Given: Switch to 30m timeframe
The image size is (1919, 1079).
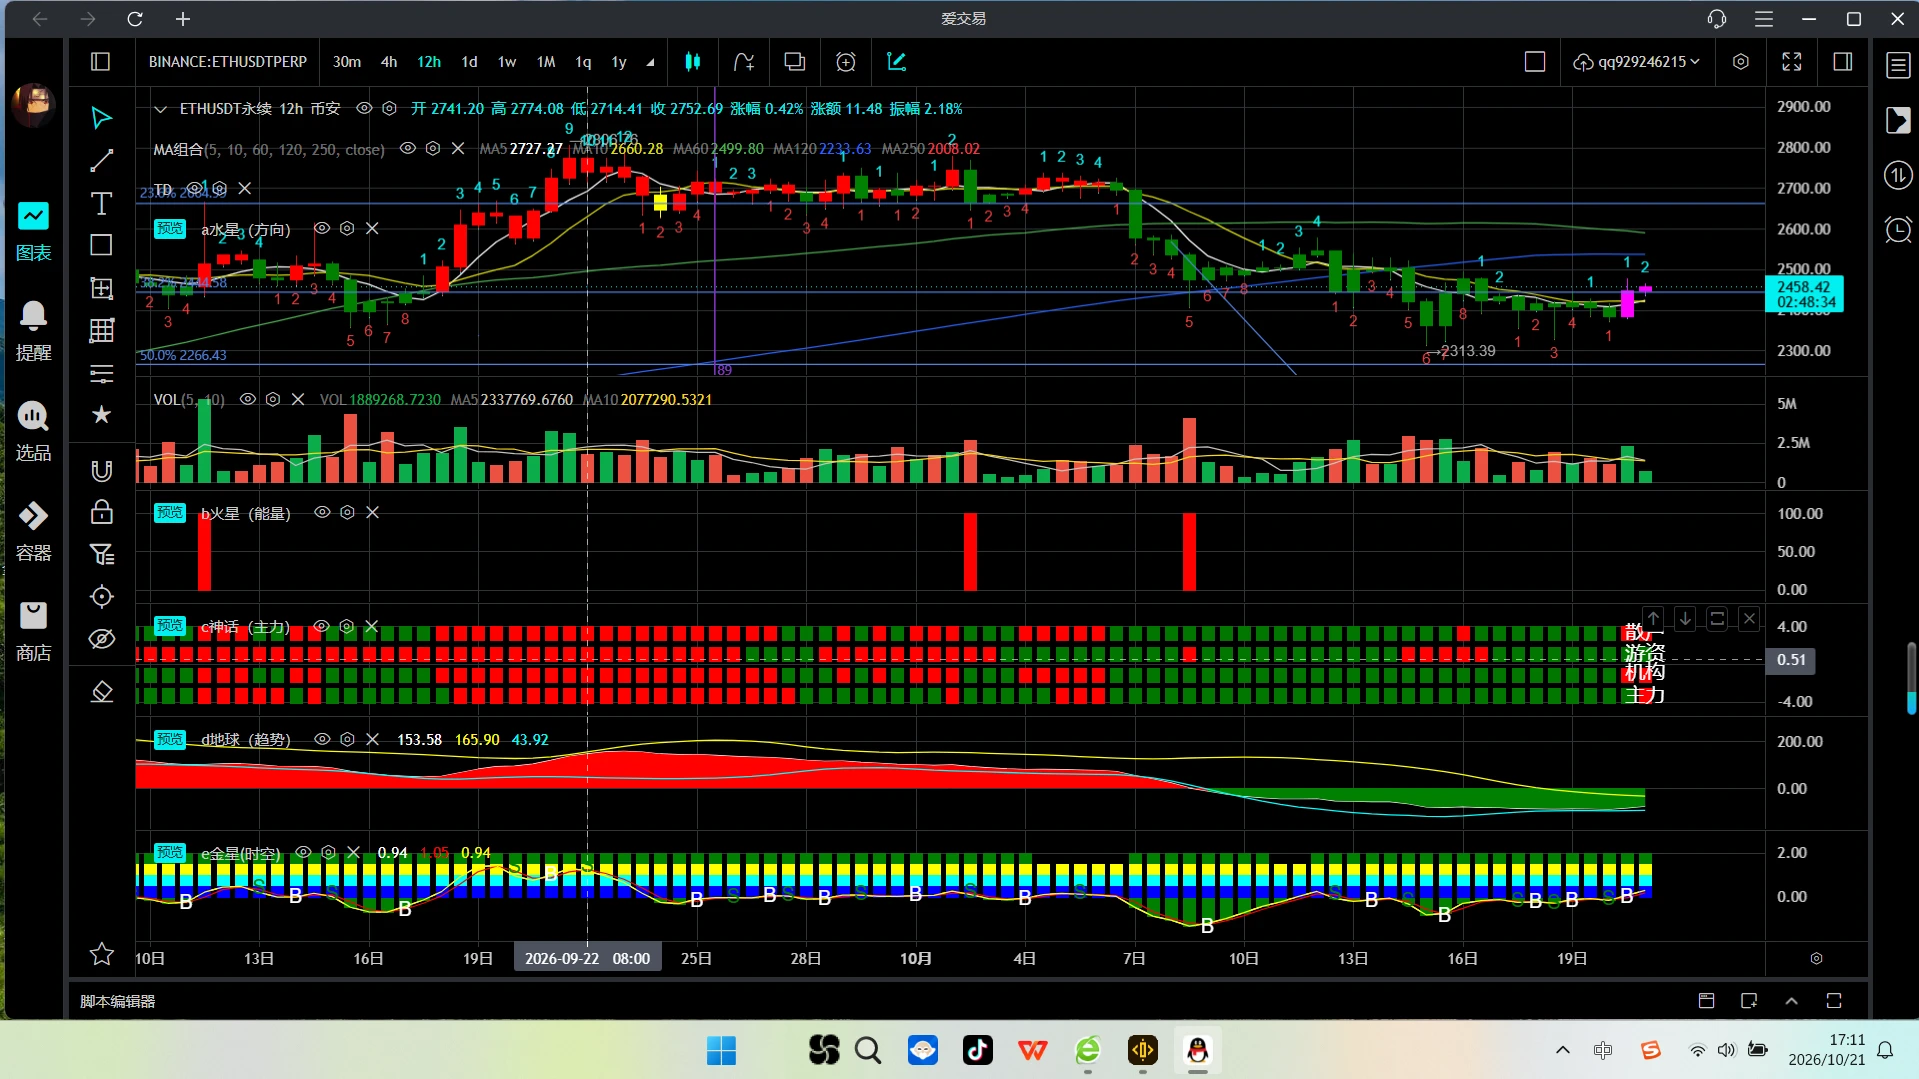Looking at the screenshot, I should click(x=347, y=62).
